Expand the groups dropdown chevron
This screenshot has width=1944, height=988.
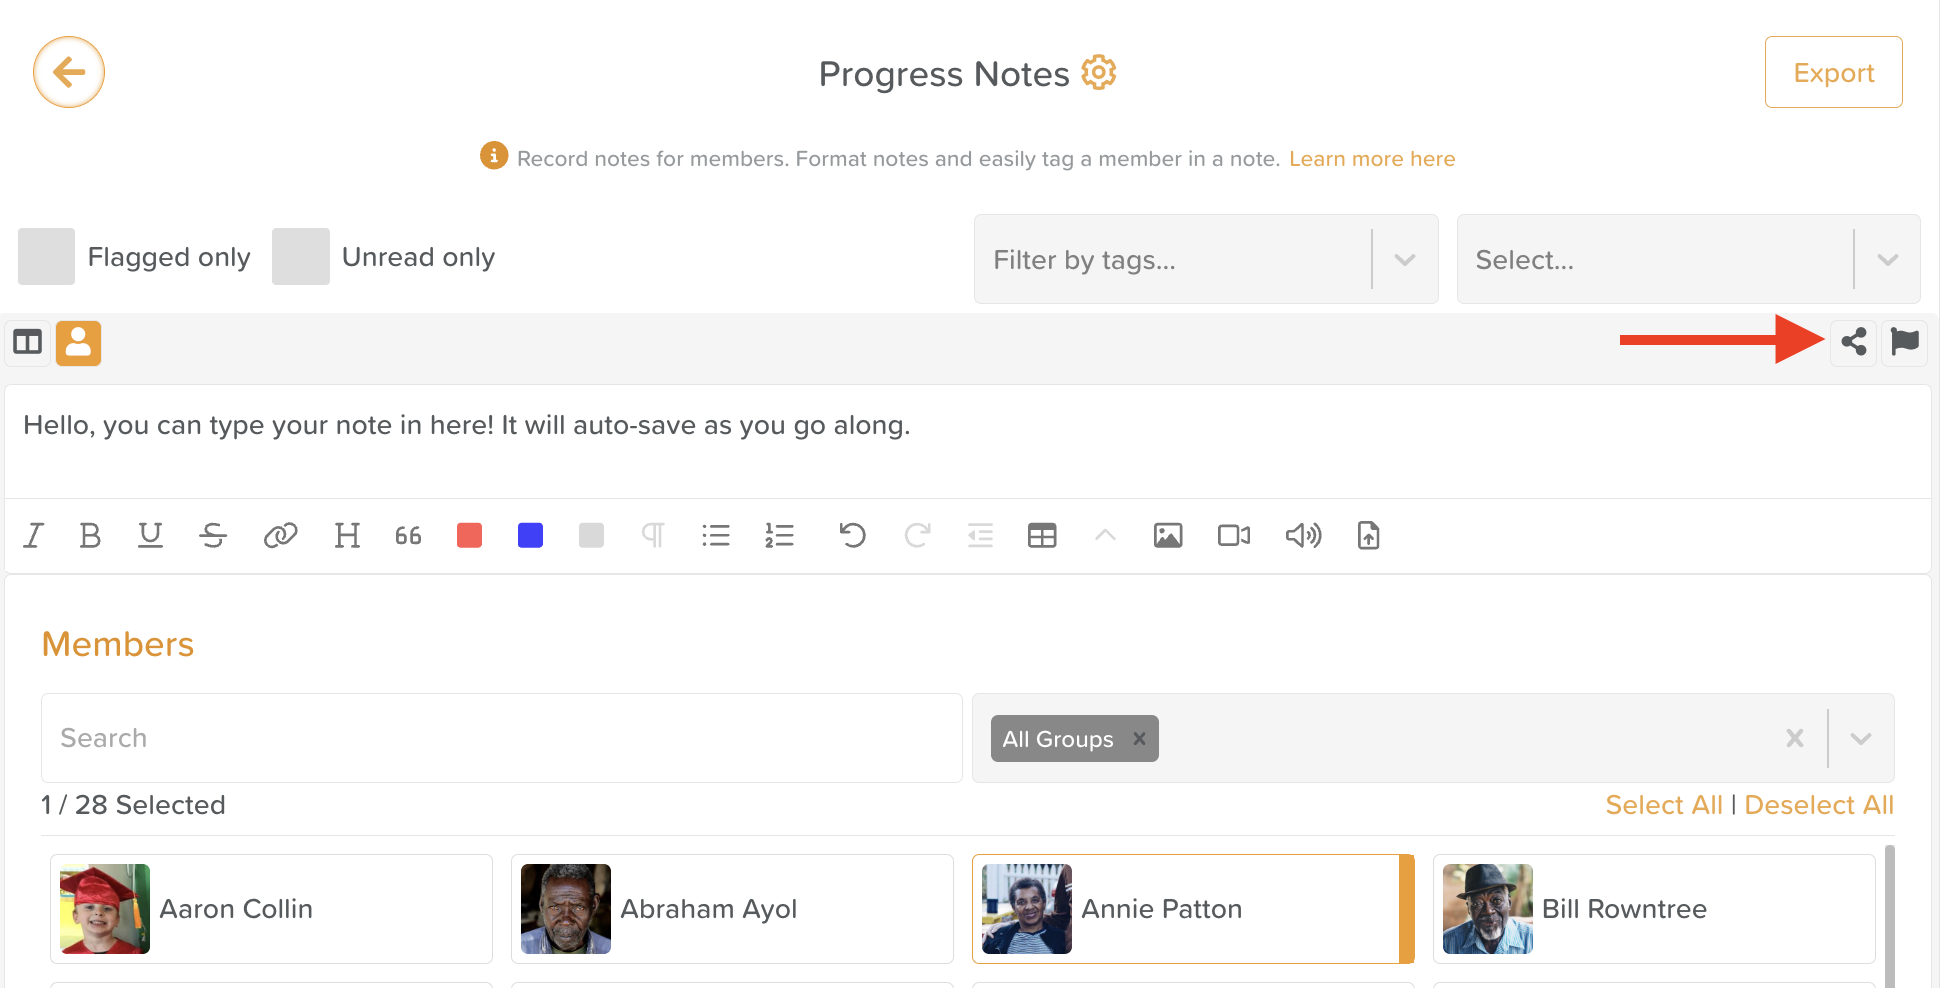(1860, 739)
